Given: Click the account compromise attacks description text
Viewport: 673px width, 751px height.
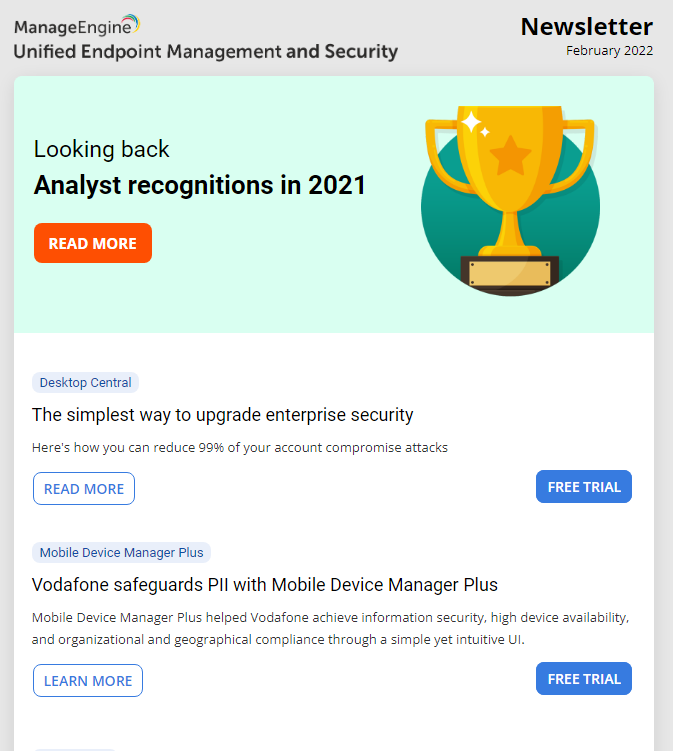Looking at the screenshot, I should pos(240,447).
